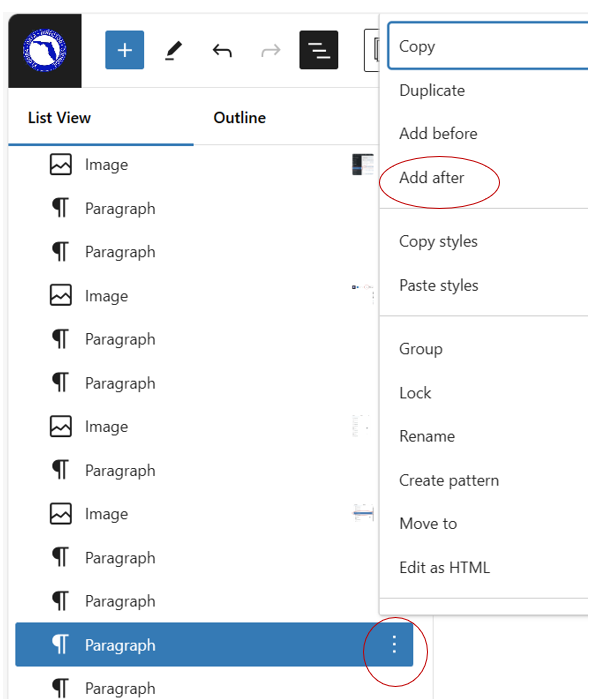Toggle the Document Overview list icon
The image size is (599, 699).
pyautogui.click(x=319, y=50)
